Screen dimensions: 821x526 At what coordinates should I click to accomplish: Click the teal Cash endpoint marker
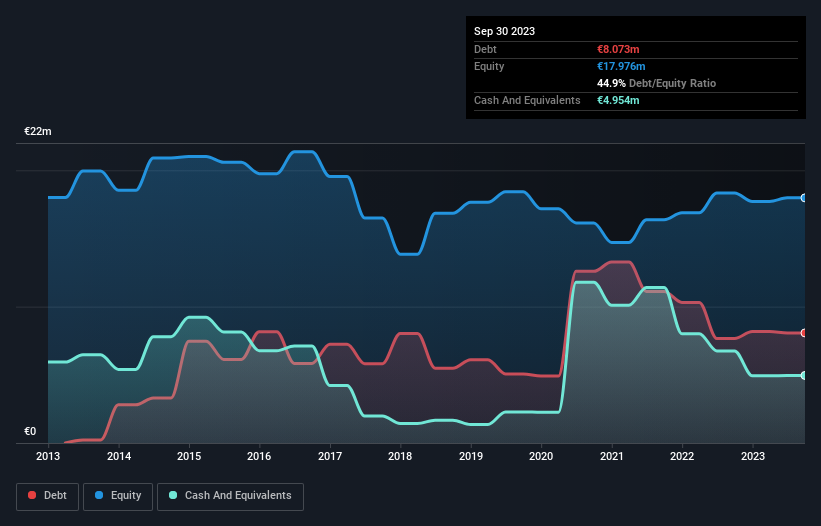click(x=804, y=375)
